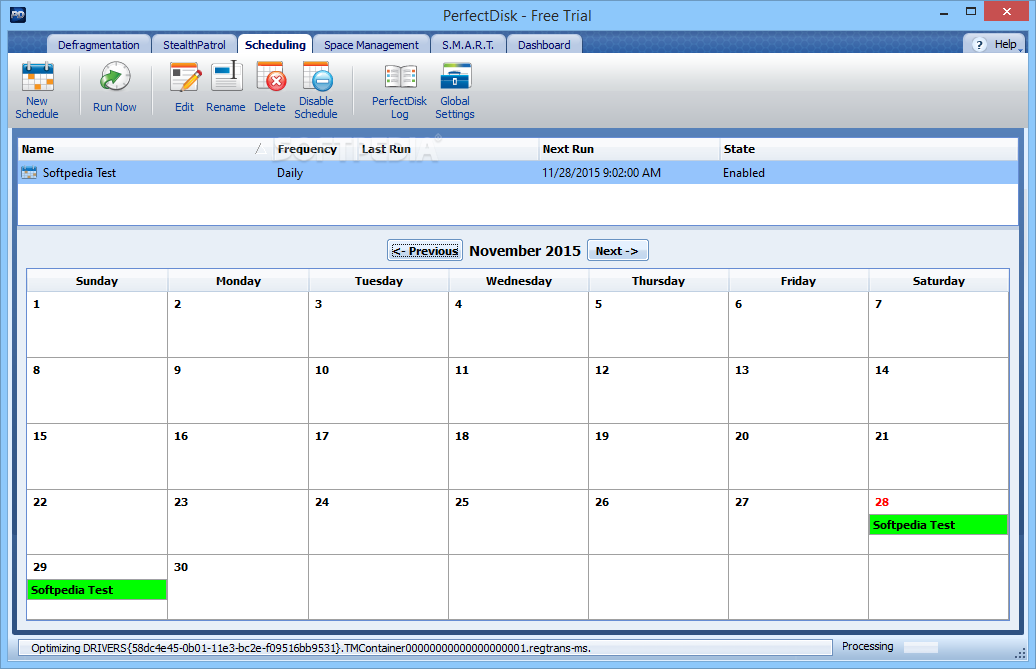Select day 13 in the calendar
Viewport: 1036px width, 669px height.
coord(798,390)
